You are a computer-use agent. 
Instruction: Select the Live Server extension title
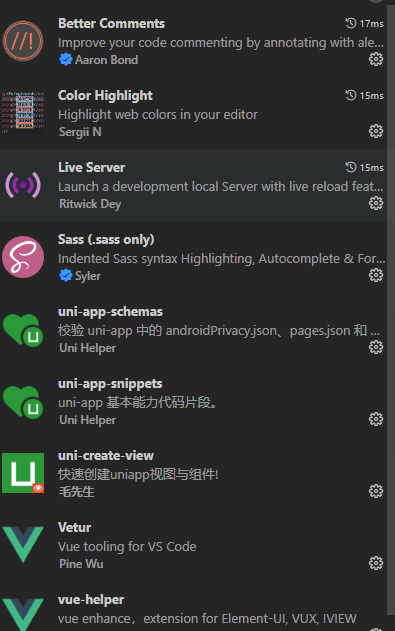(x=91, y=167)
